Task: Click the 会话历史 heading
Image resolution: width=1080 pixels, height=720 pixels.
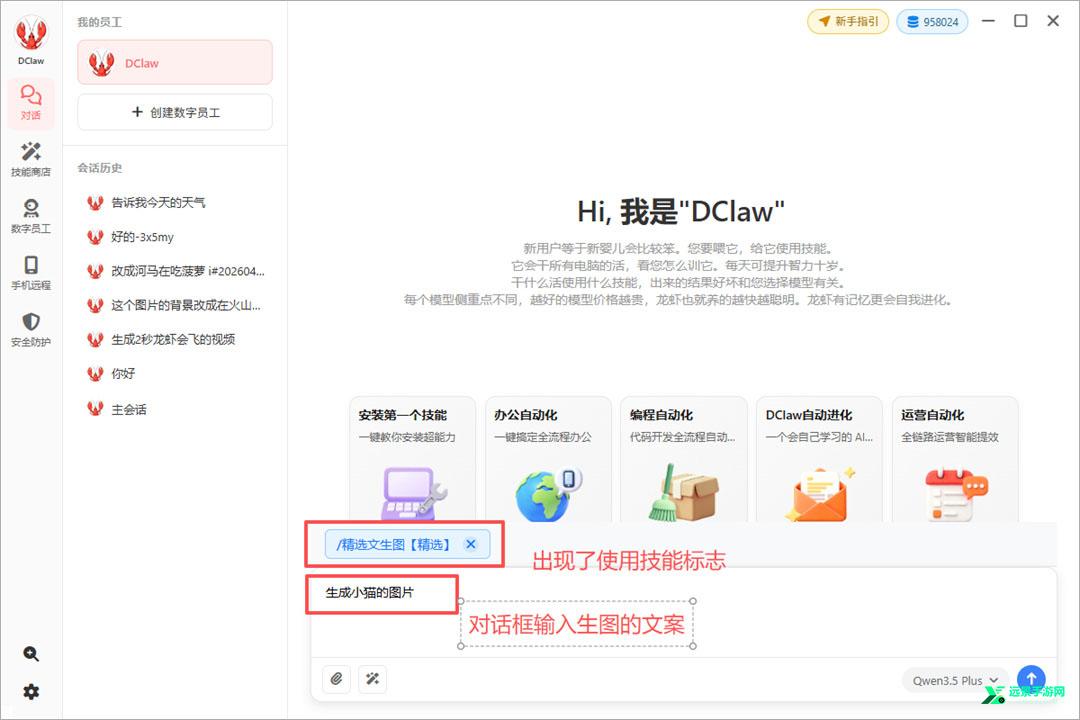Action: click(x=100, y=168)
